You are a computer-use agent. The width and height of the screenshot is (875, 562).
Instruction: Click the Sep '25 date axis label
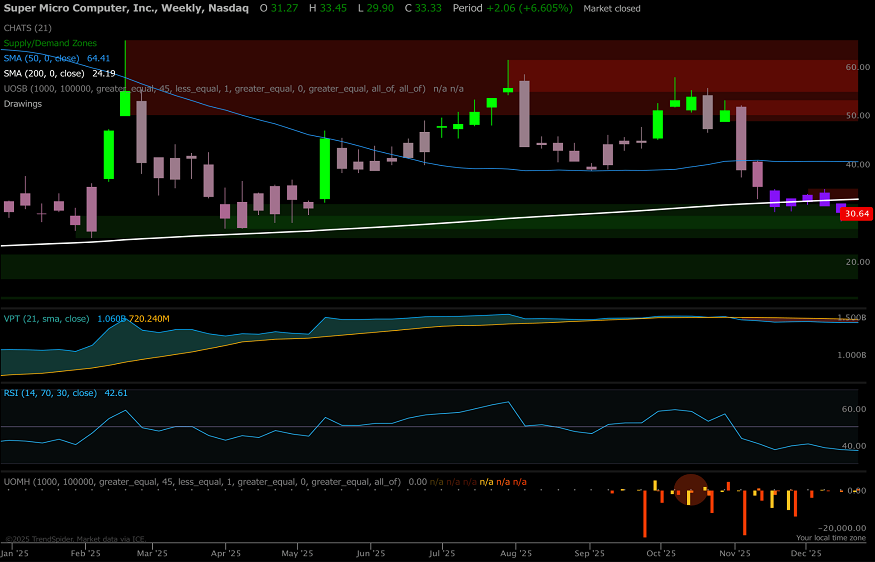(590, 553)
